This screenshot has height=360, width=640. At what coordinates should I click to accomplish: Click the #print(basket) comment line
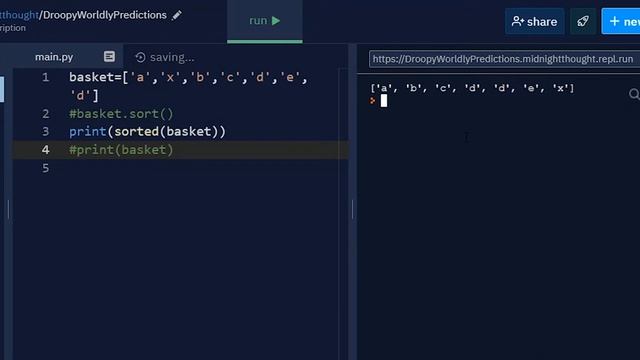[x=121, y=150]
